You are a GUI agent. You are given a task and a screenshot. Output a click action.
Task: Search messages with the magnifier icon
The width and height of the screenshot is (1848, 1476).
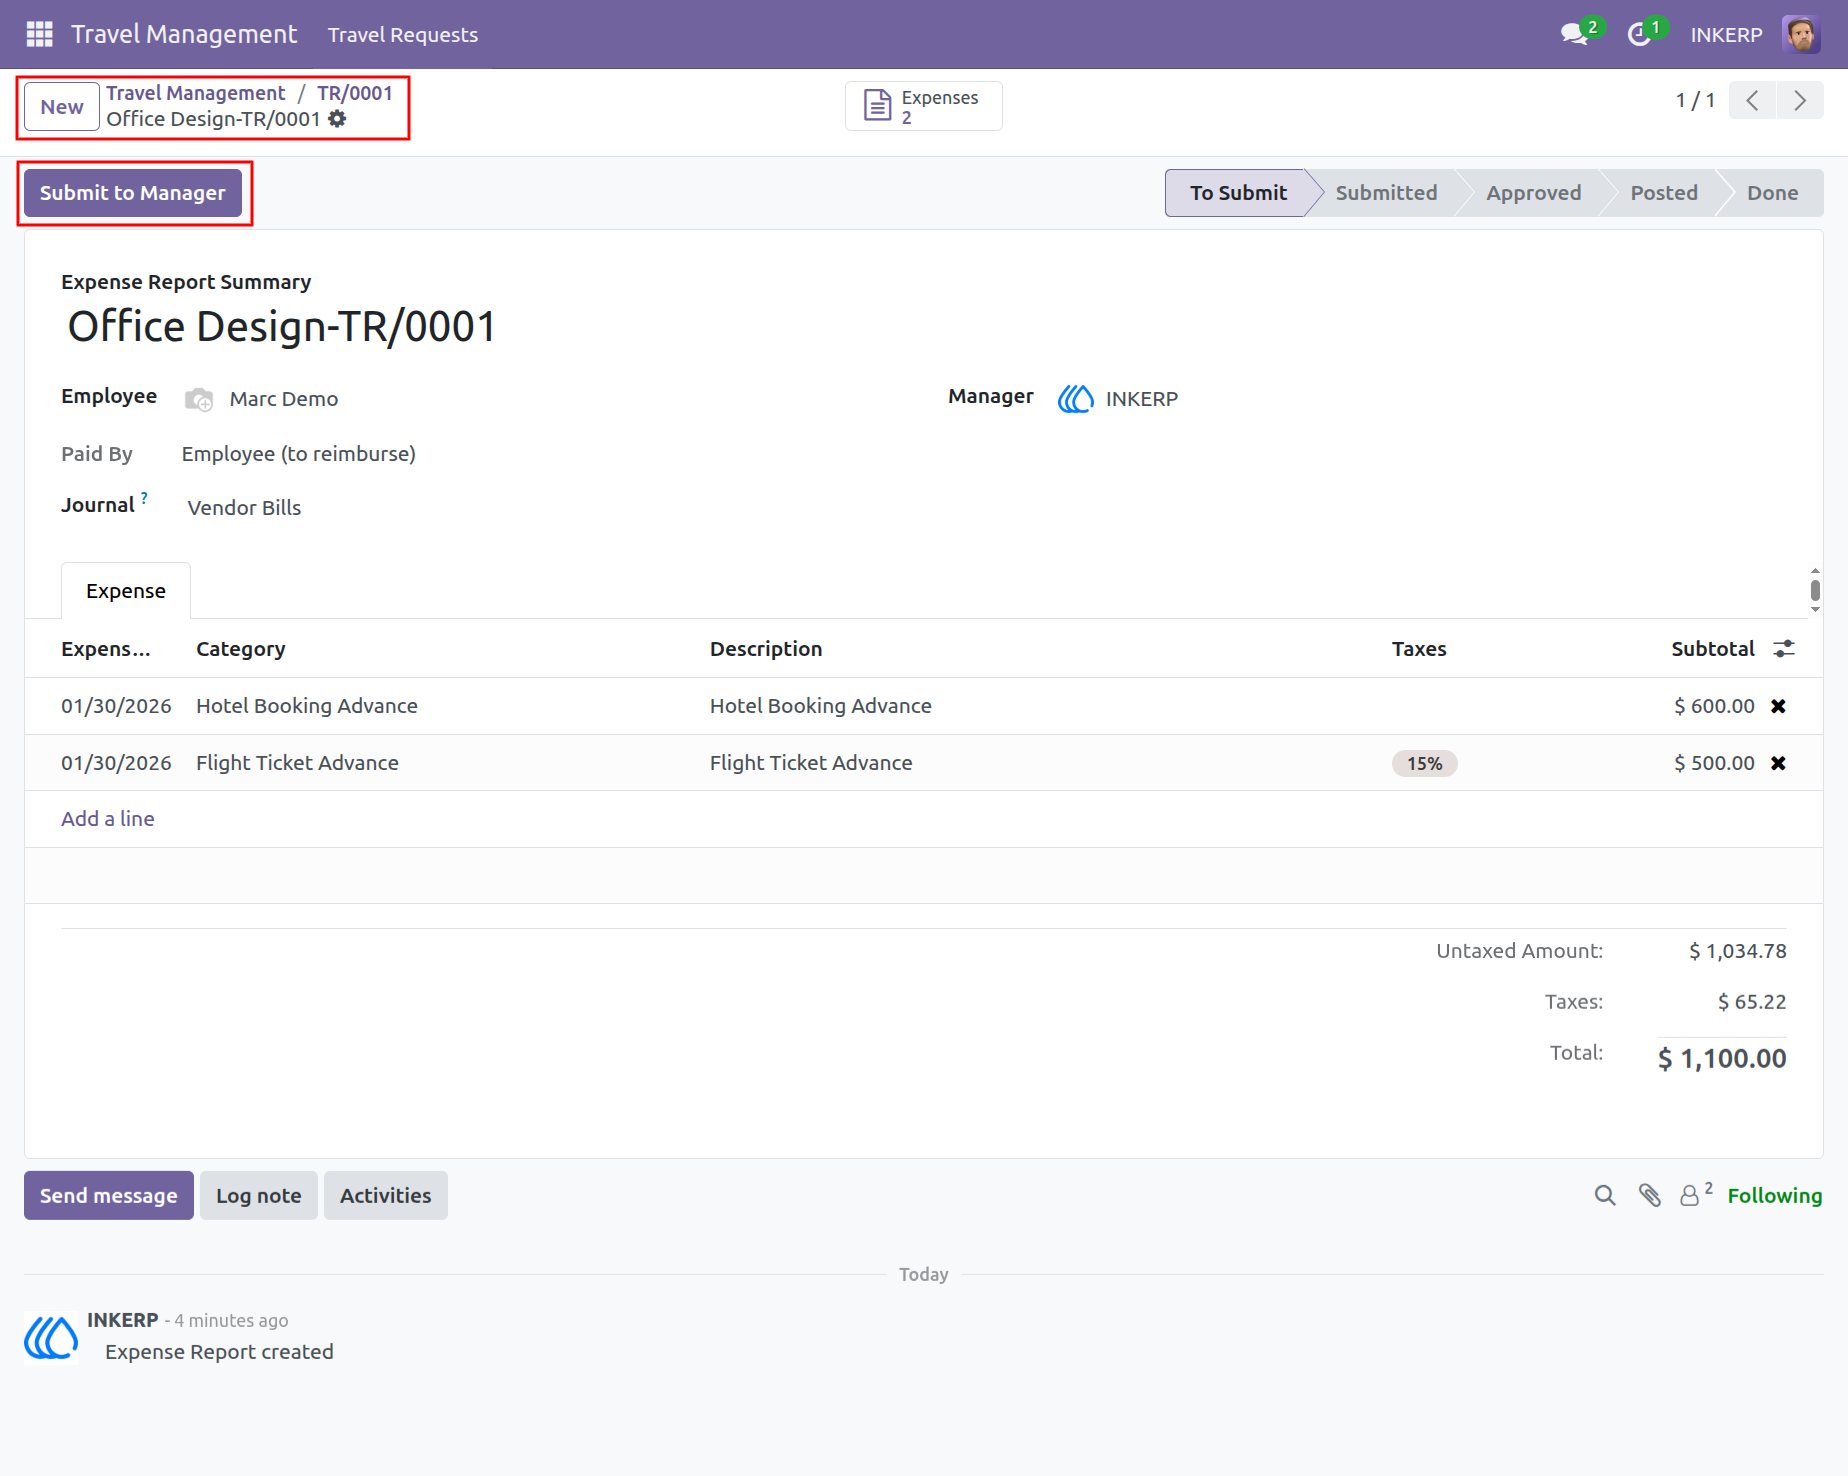point(1605,1196)
